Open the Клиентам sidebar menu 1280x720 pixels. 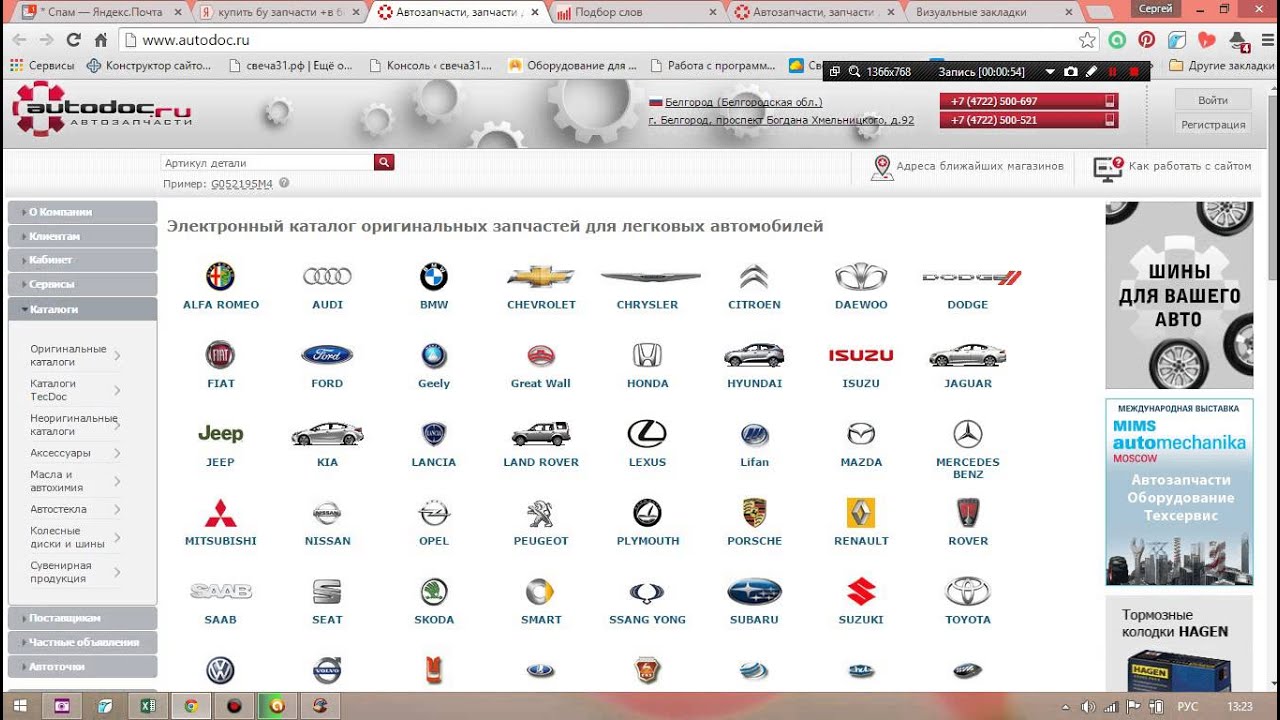tap(82, 236)
